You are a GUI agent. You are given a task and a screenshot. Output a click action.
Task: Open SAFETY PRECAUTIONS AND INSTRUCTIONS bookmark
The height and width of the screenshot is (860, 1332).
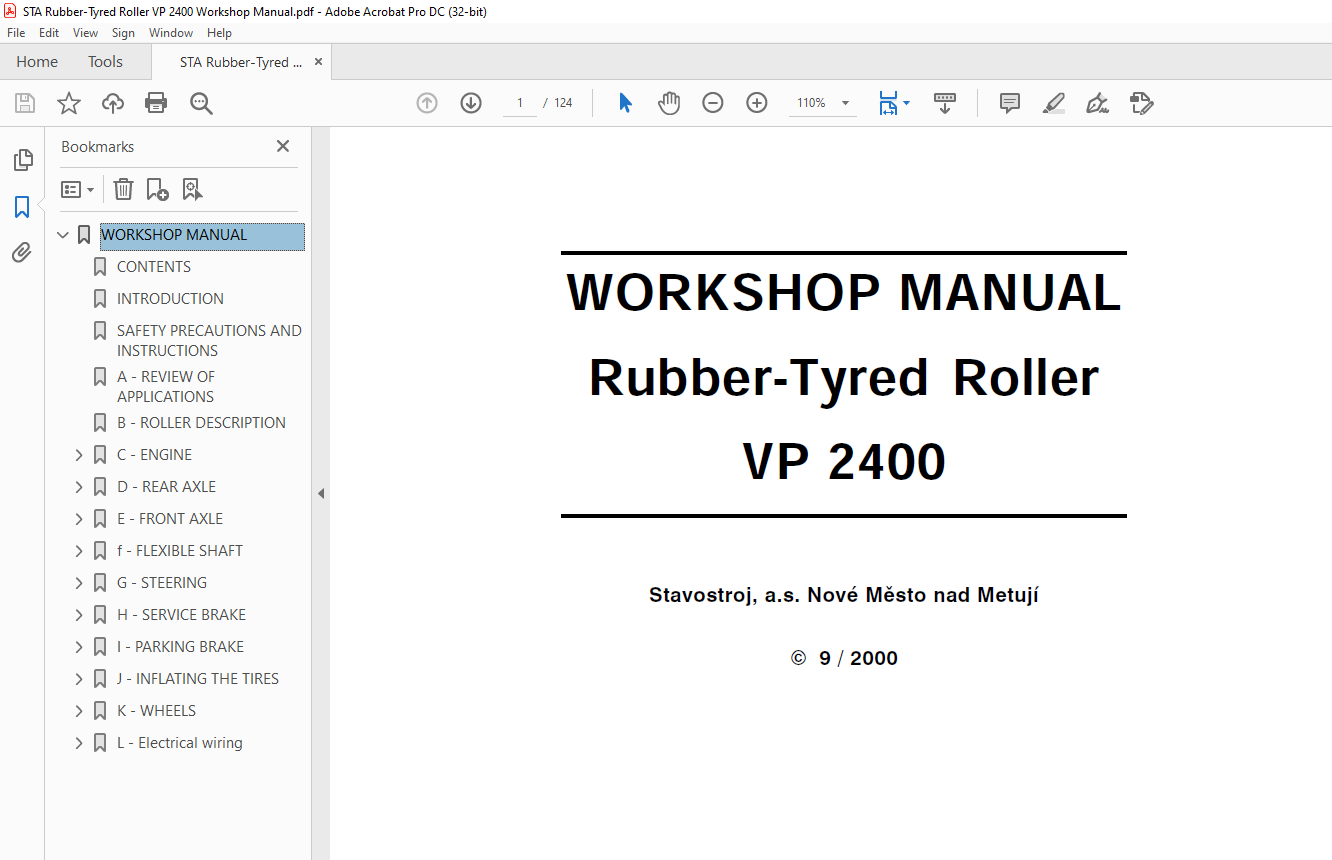(x=209, y=341)
